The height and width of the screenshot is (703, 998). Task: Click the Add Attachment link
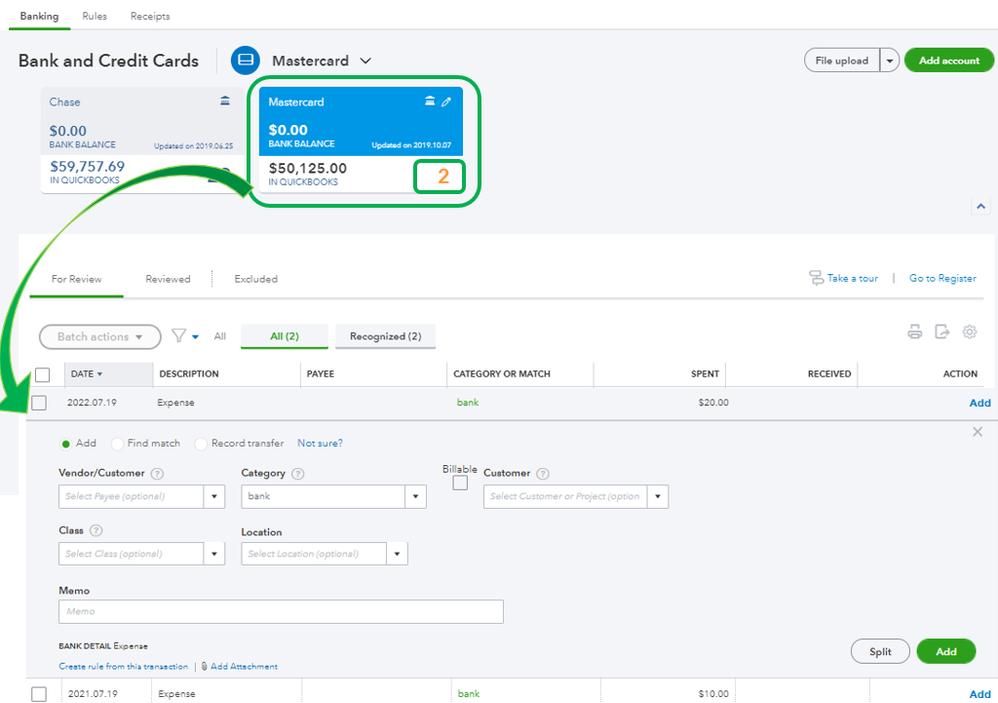tap(244, 666)
